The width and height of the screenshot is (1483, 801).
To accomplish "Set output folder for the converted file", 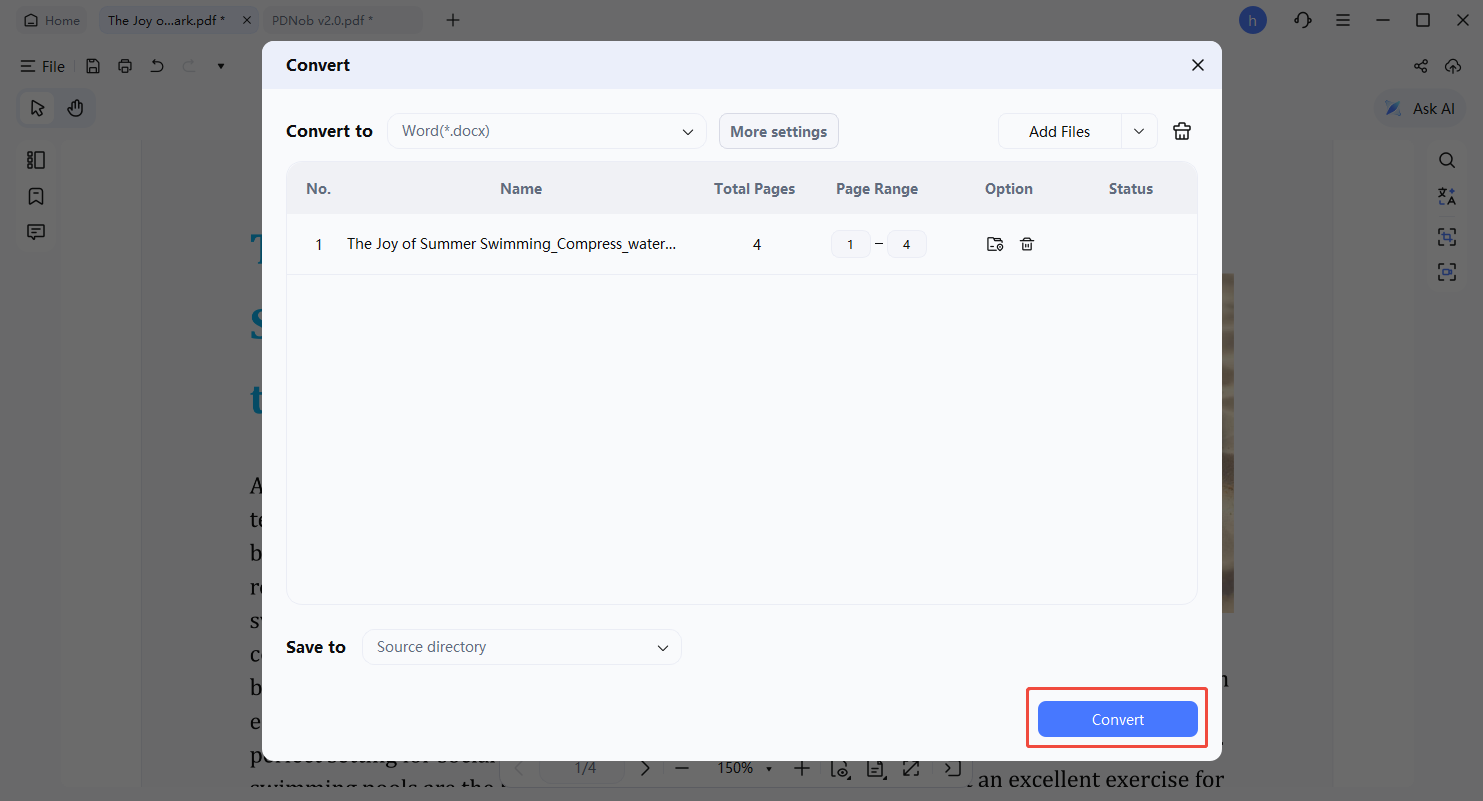I will (994, 243).
